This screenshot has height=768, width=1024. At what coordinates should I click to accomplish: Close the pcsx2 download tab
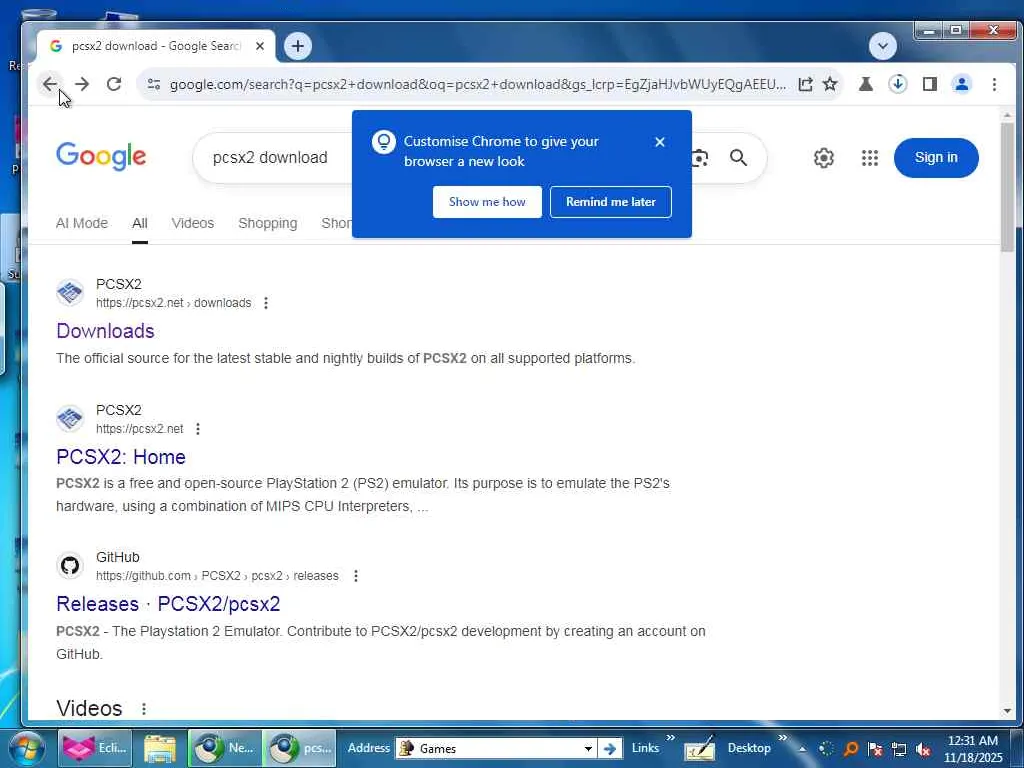[260, 46]
